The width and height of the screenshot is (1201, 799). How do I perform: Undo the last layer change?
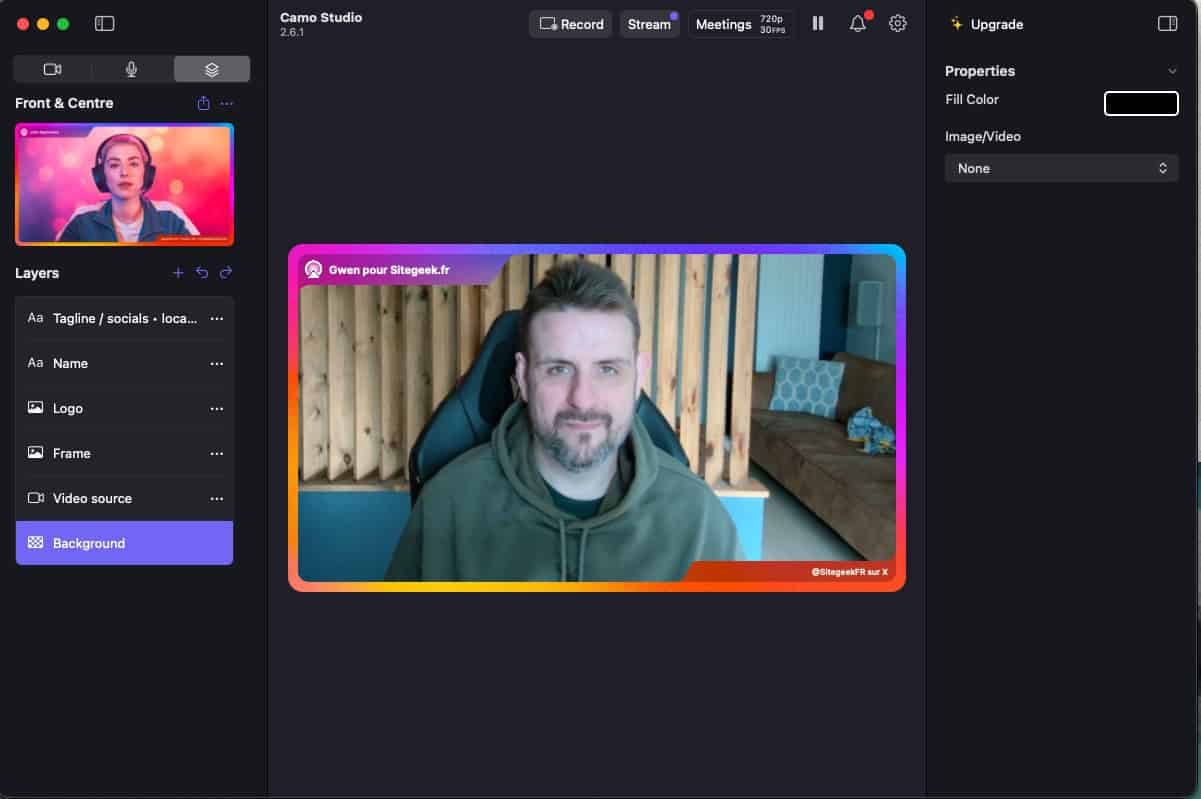[x=202, y=273]
